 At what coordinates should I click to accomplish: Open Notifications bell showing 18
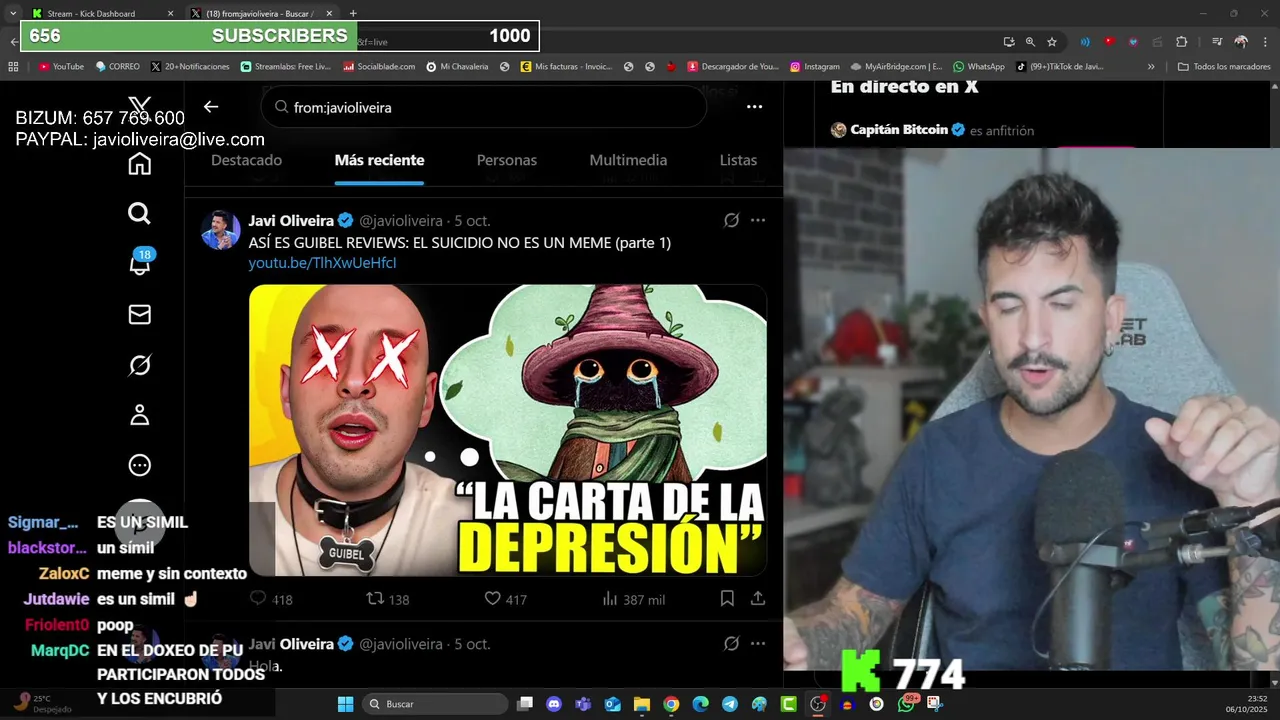pyautogui.click(x=140, y=263)
